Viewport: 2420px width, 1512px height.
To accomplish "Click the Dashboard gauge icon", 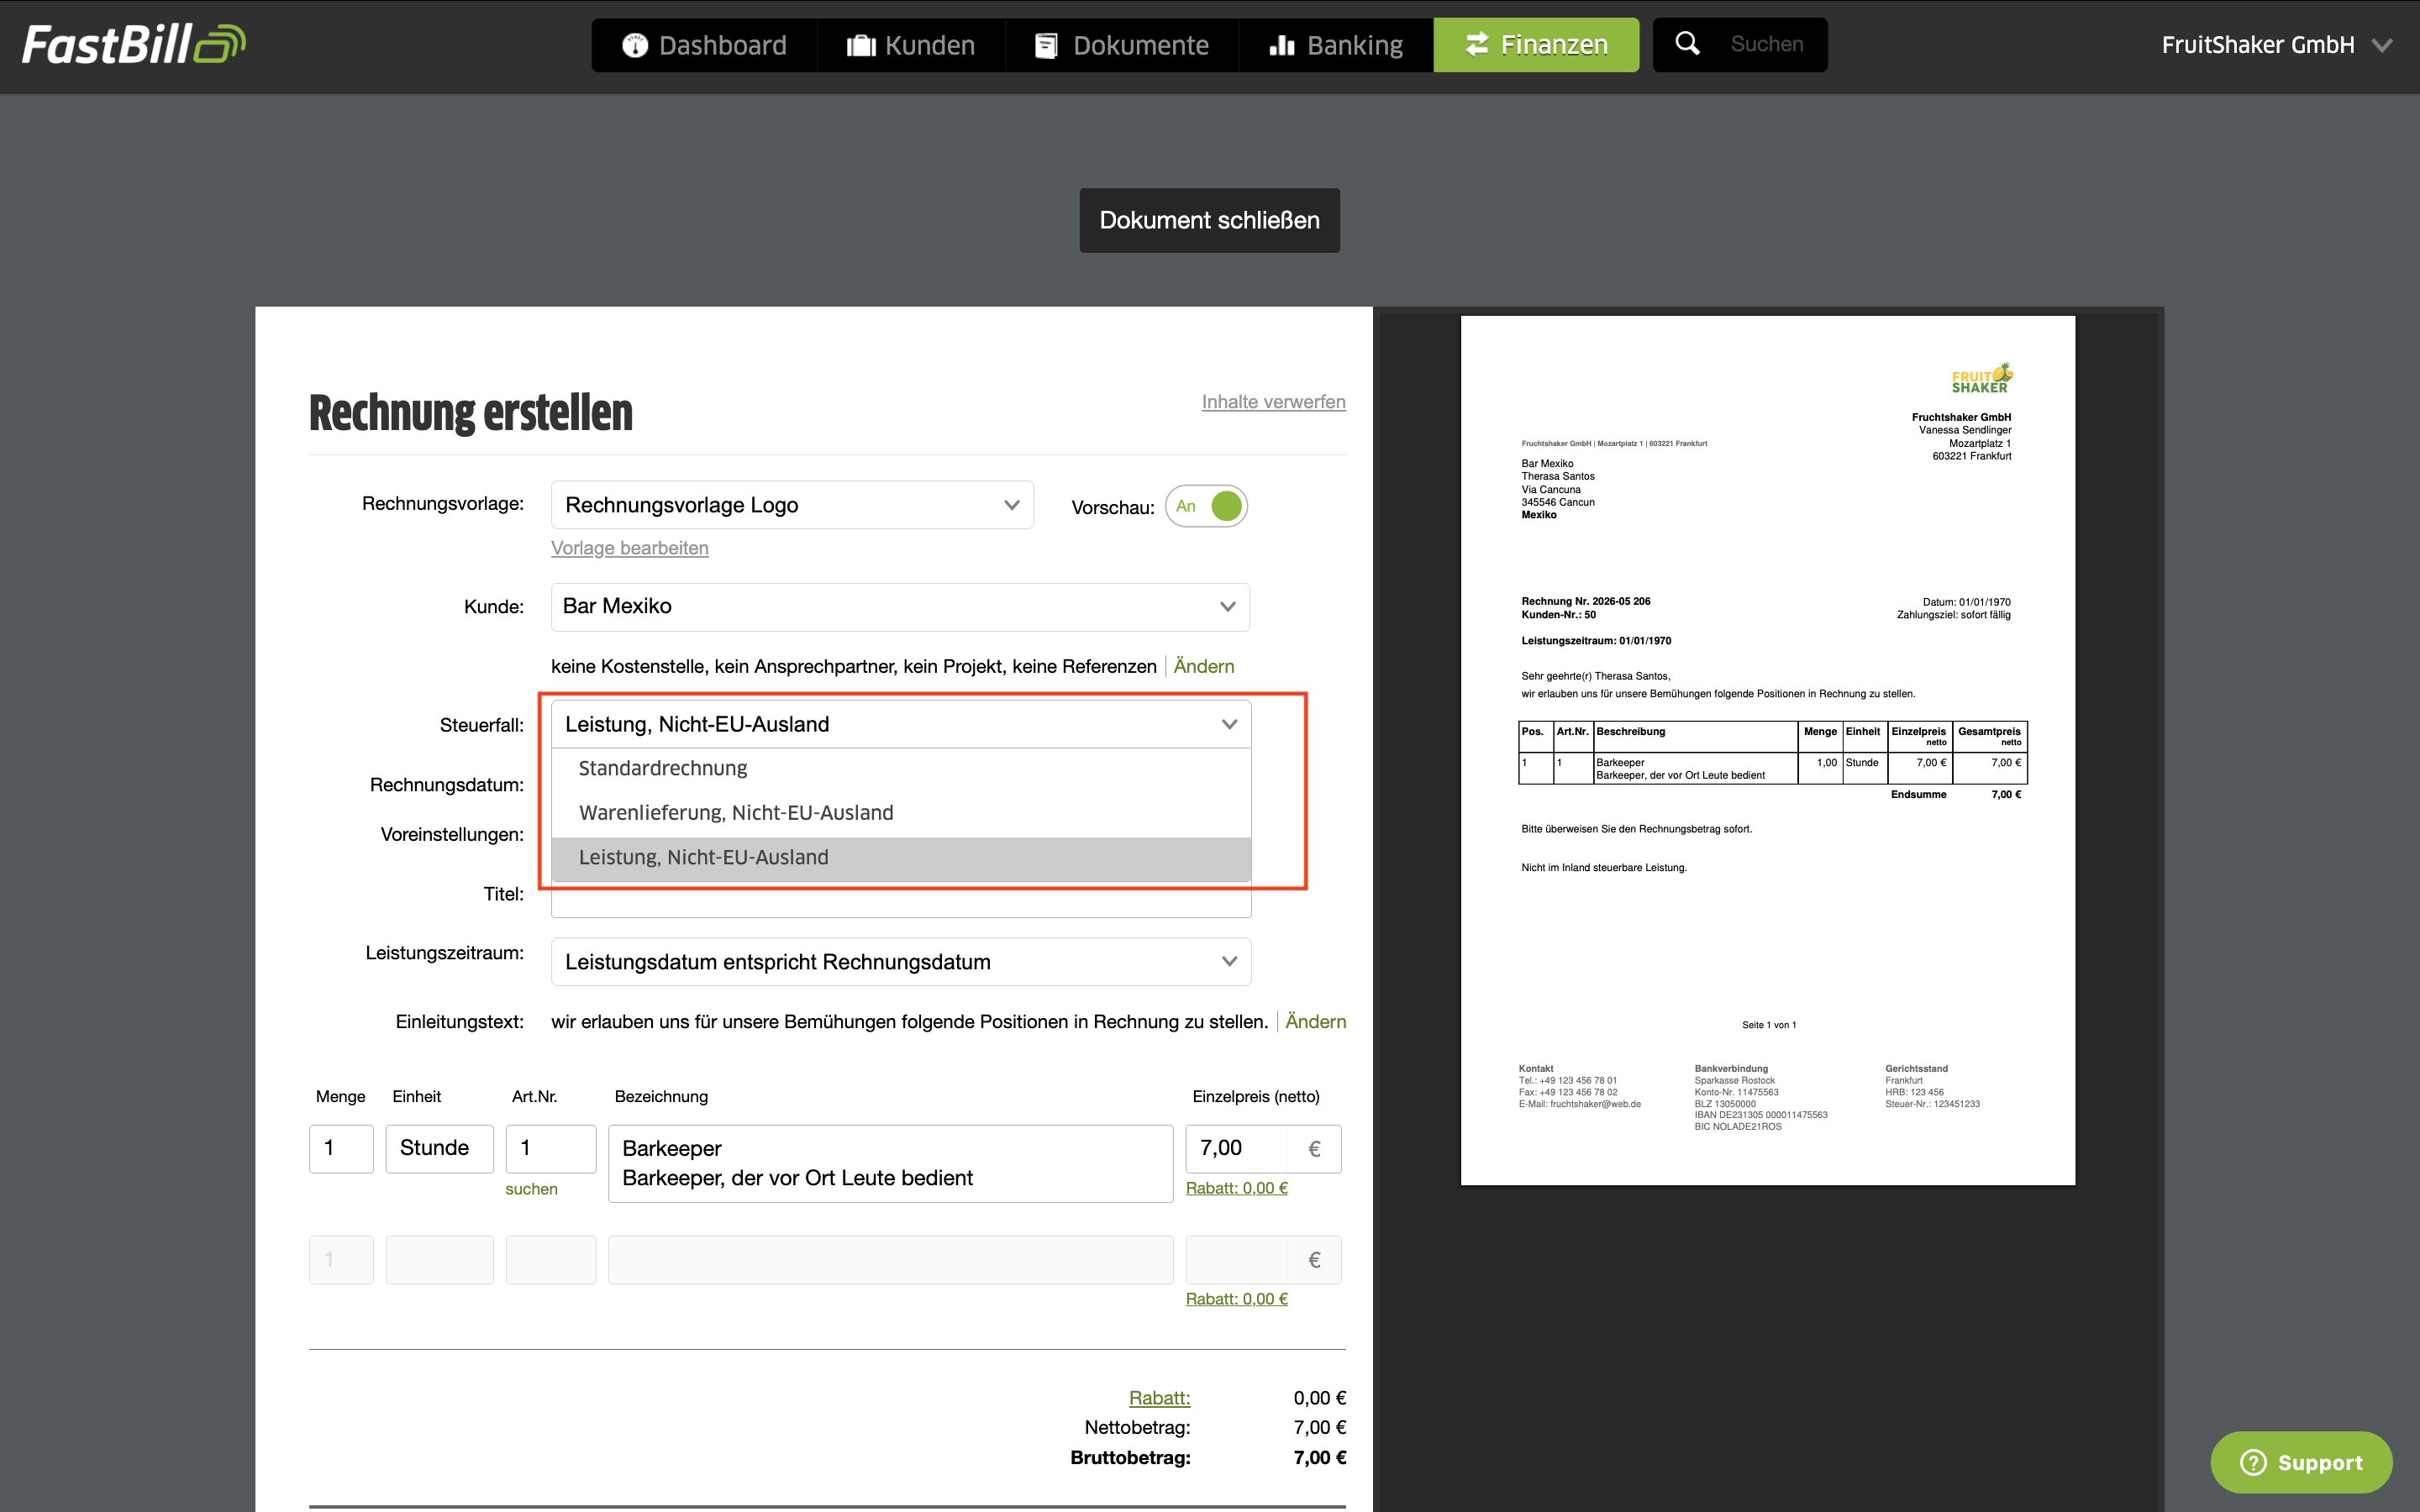I will tap(634, 45).
